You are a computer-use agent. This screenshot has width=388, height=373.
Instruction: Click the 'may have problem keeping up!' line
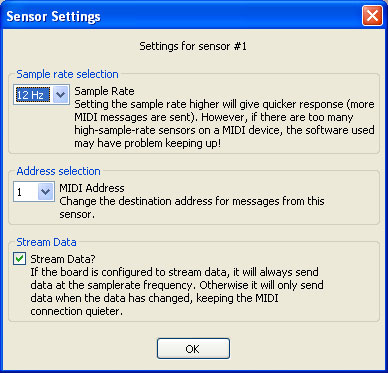click(x=147, y=143)
